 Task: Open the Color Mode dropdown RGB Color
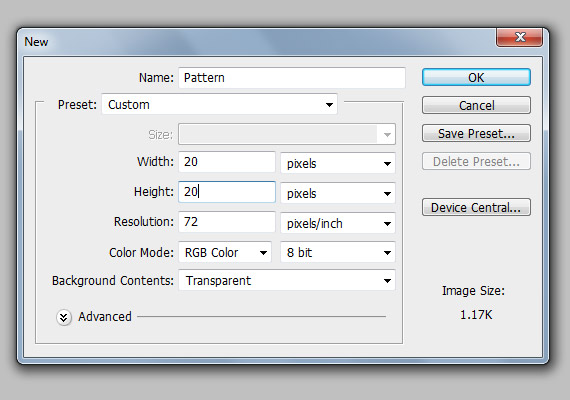click(x=225, y=252)
